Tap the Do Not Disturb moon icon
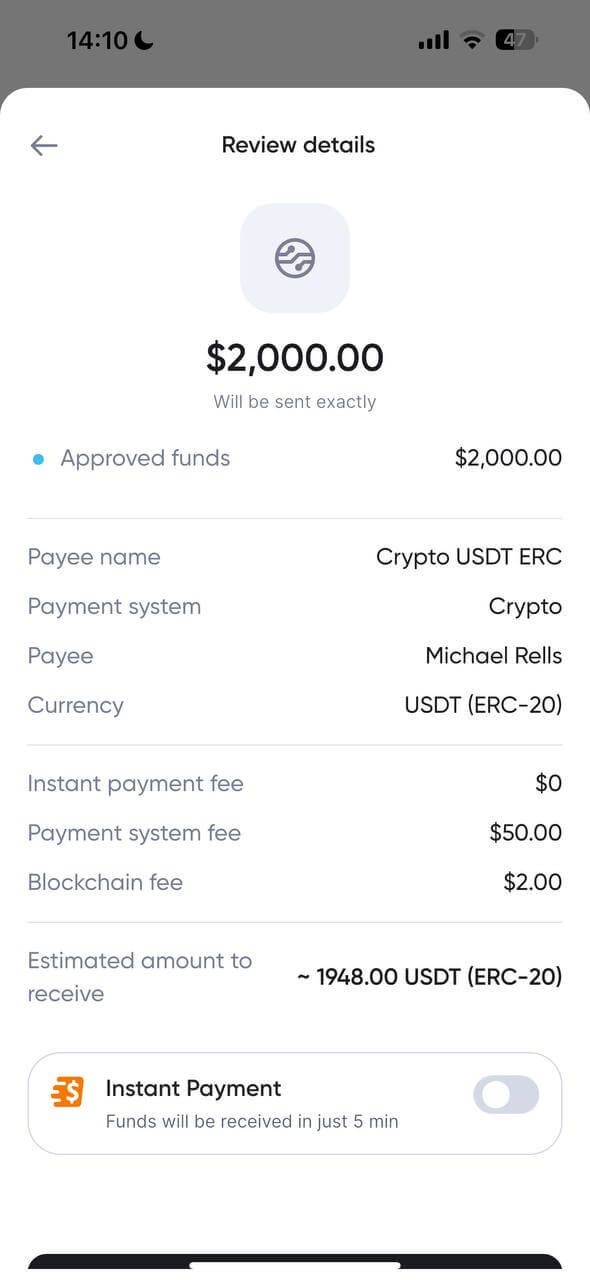Viewport: 590px width, 1280px height. 143,38
